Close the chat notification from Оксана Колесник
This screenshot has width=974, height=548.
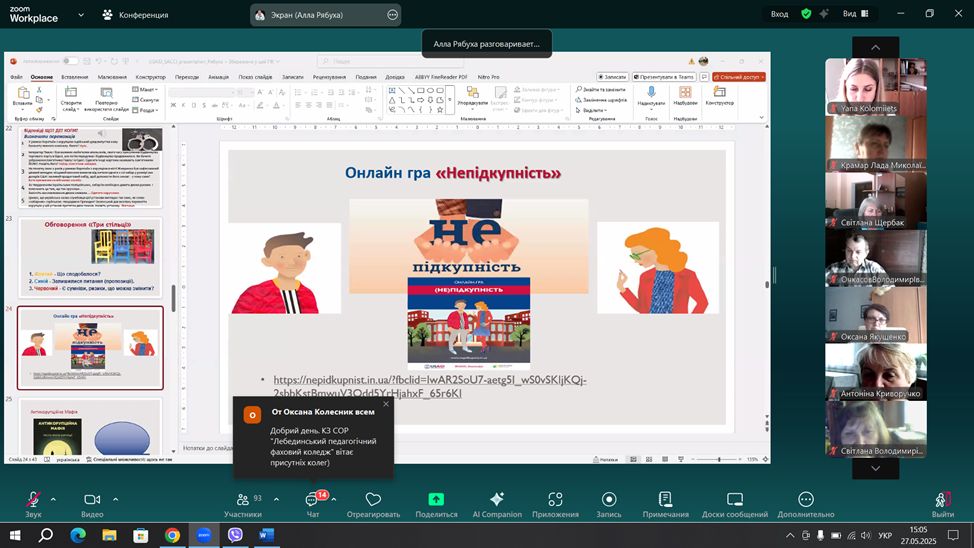tap(386, 404)
